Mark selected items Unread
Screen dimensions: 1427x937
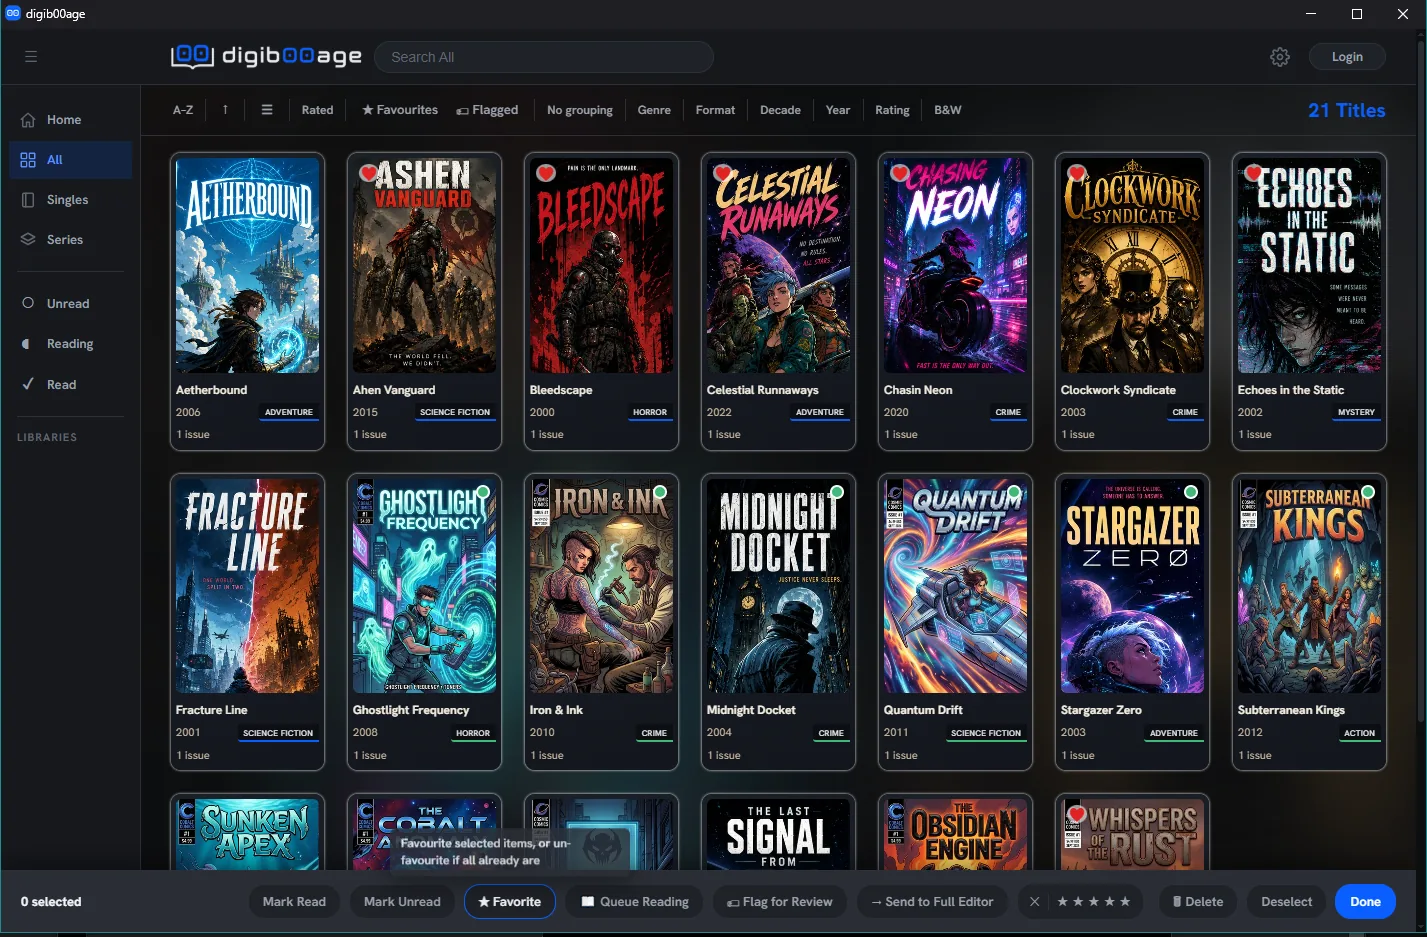[402, 902]
